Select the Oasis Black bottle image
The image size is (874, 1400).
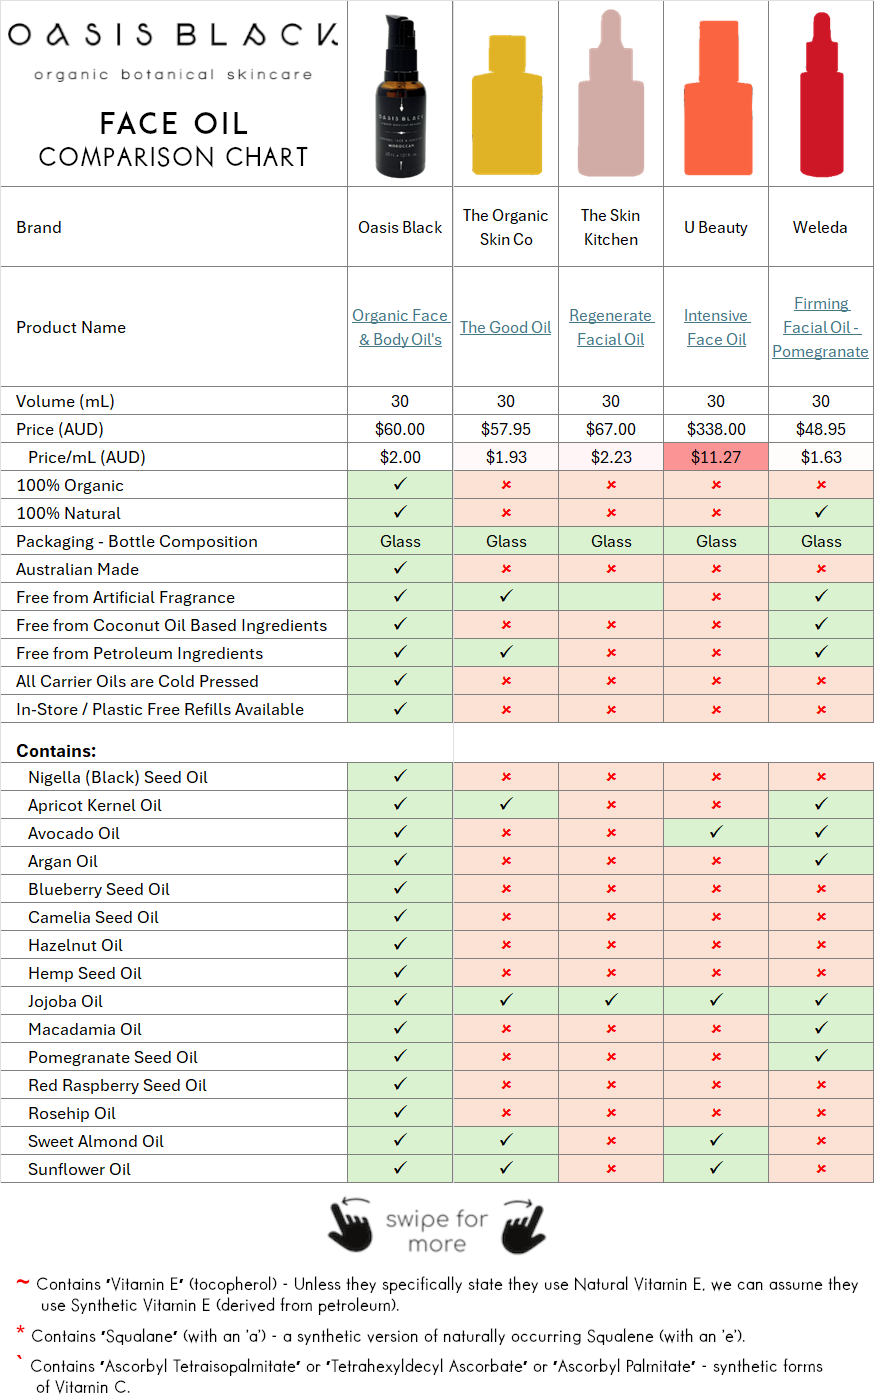(400, 98)
